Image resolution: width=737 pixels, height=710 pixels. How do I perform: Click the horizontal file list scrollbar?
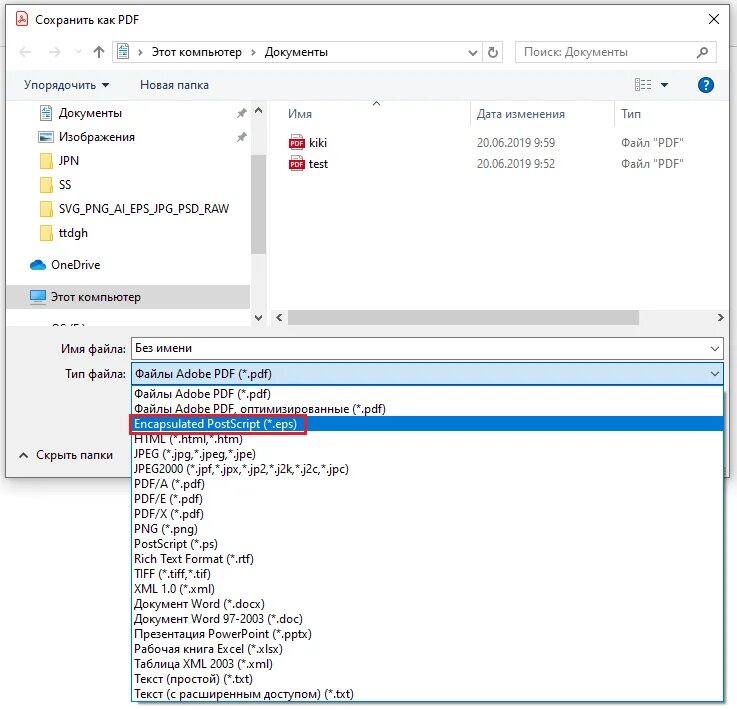[x=463, y=318]
